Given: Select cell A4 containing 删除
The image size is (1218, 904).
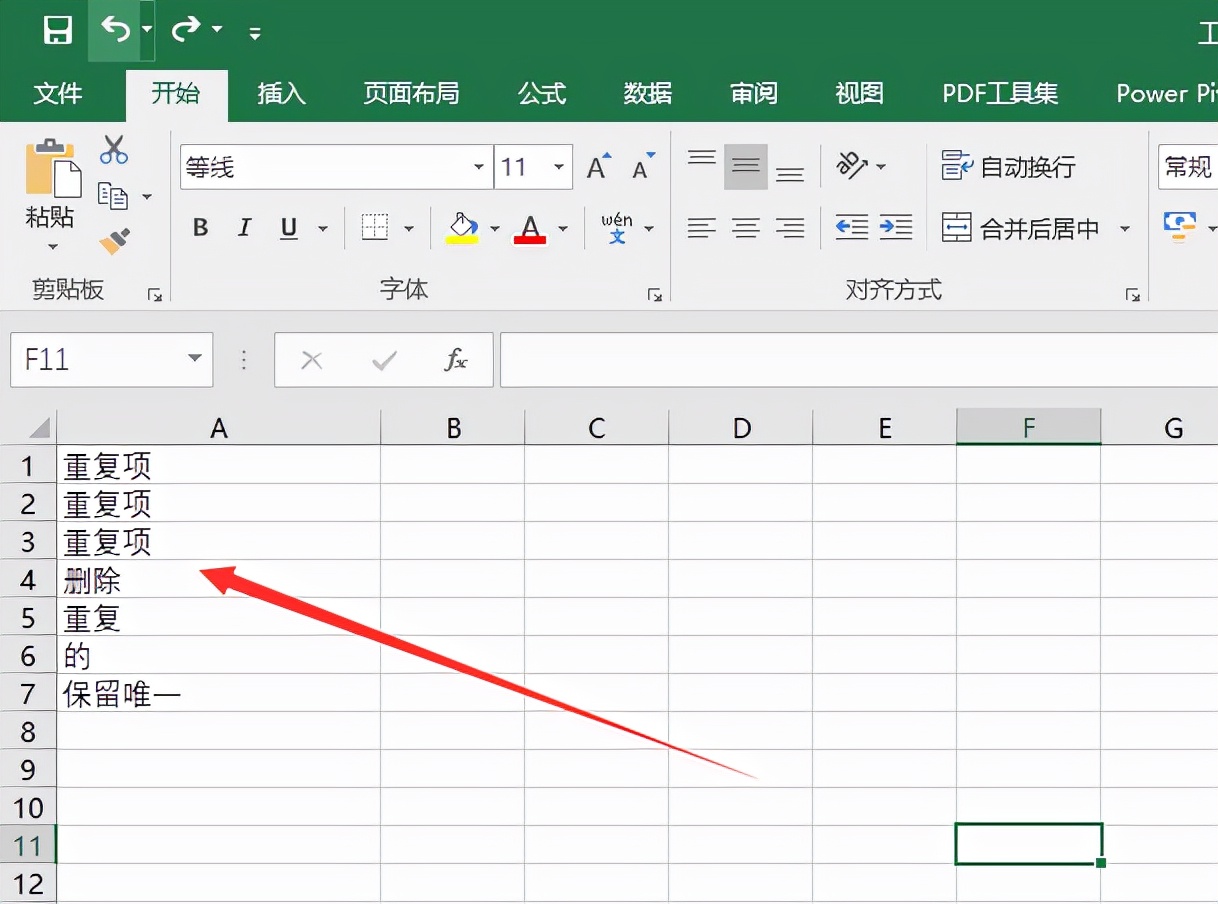Looking at the screenshot, I should 218,580.
